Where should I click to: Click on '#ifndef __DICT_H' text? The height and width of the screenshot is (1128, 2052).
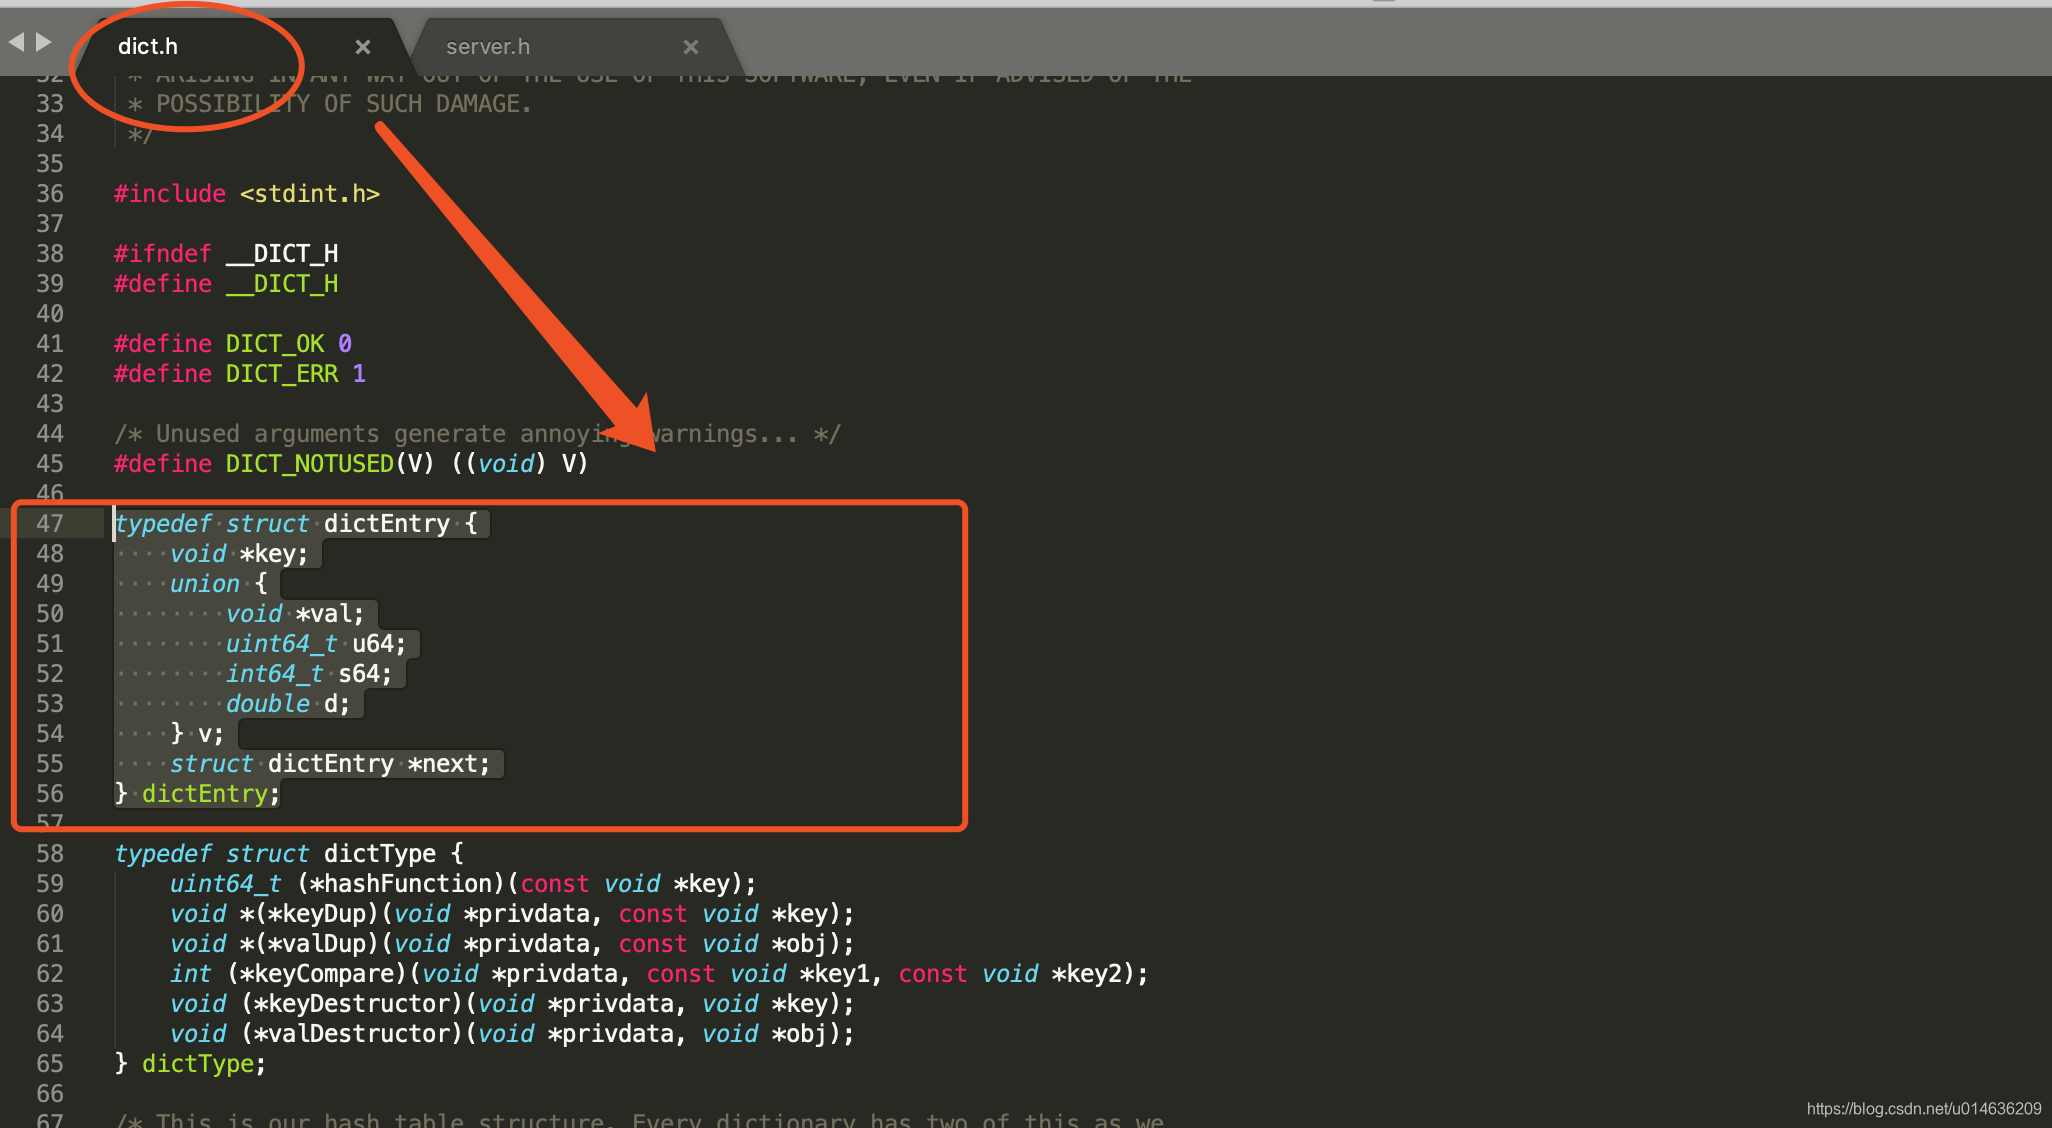coord(226,254)
